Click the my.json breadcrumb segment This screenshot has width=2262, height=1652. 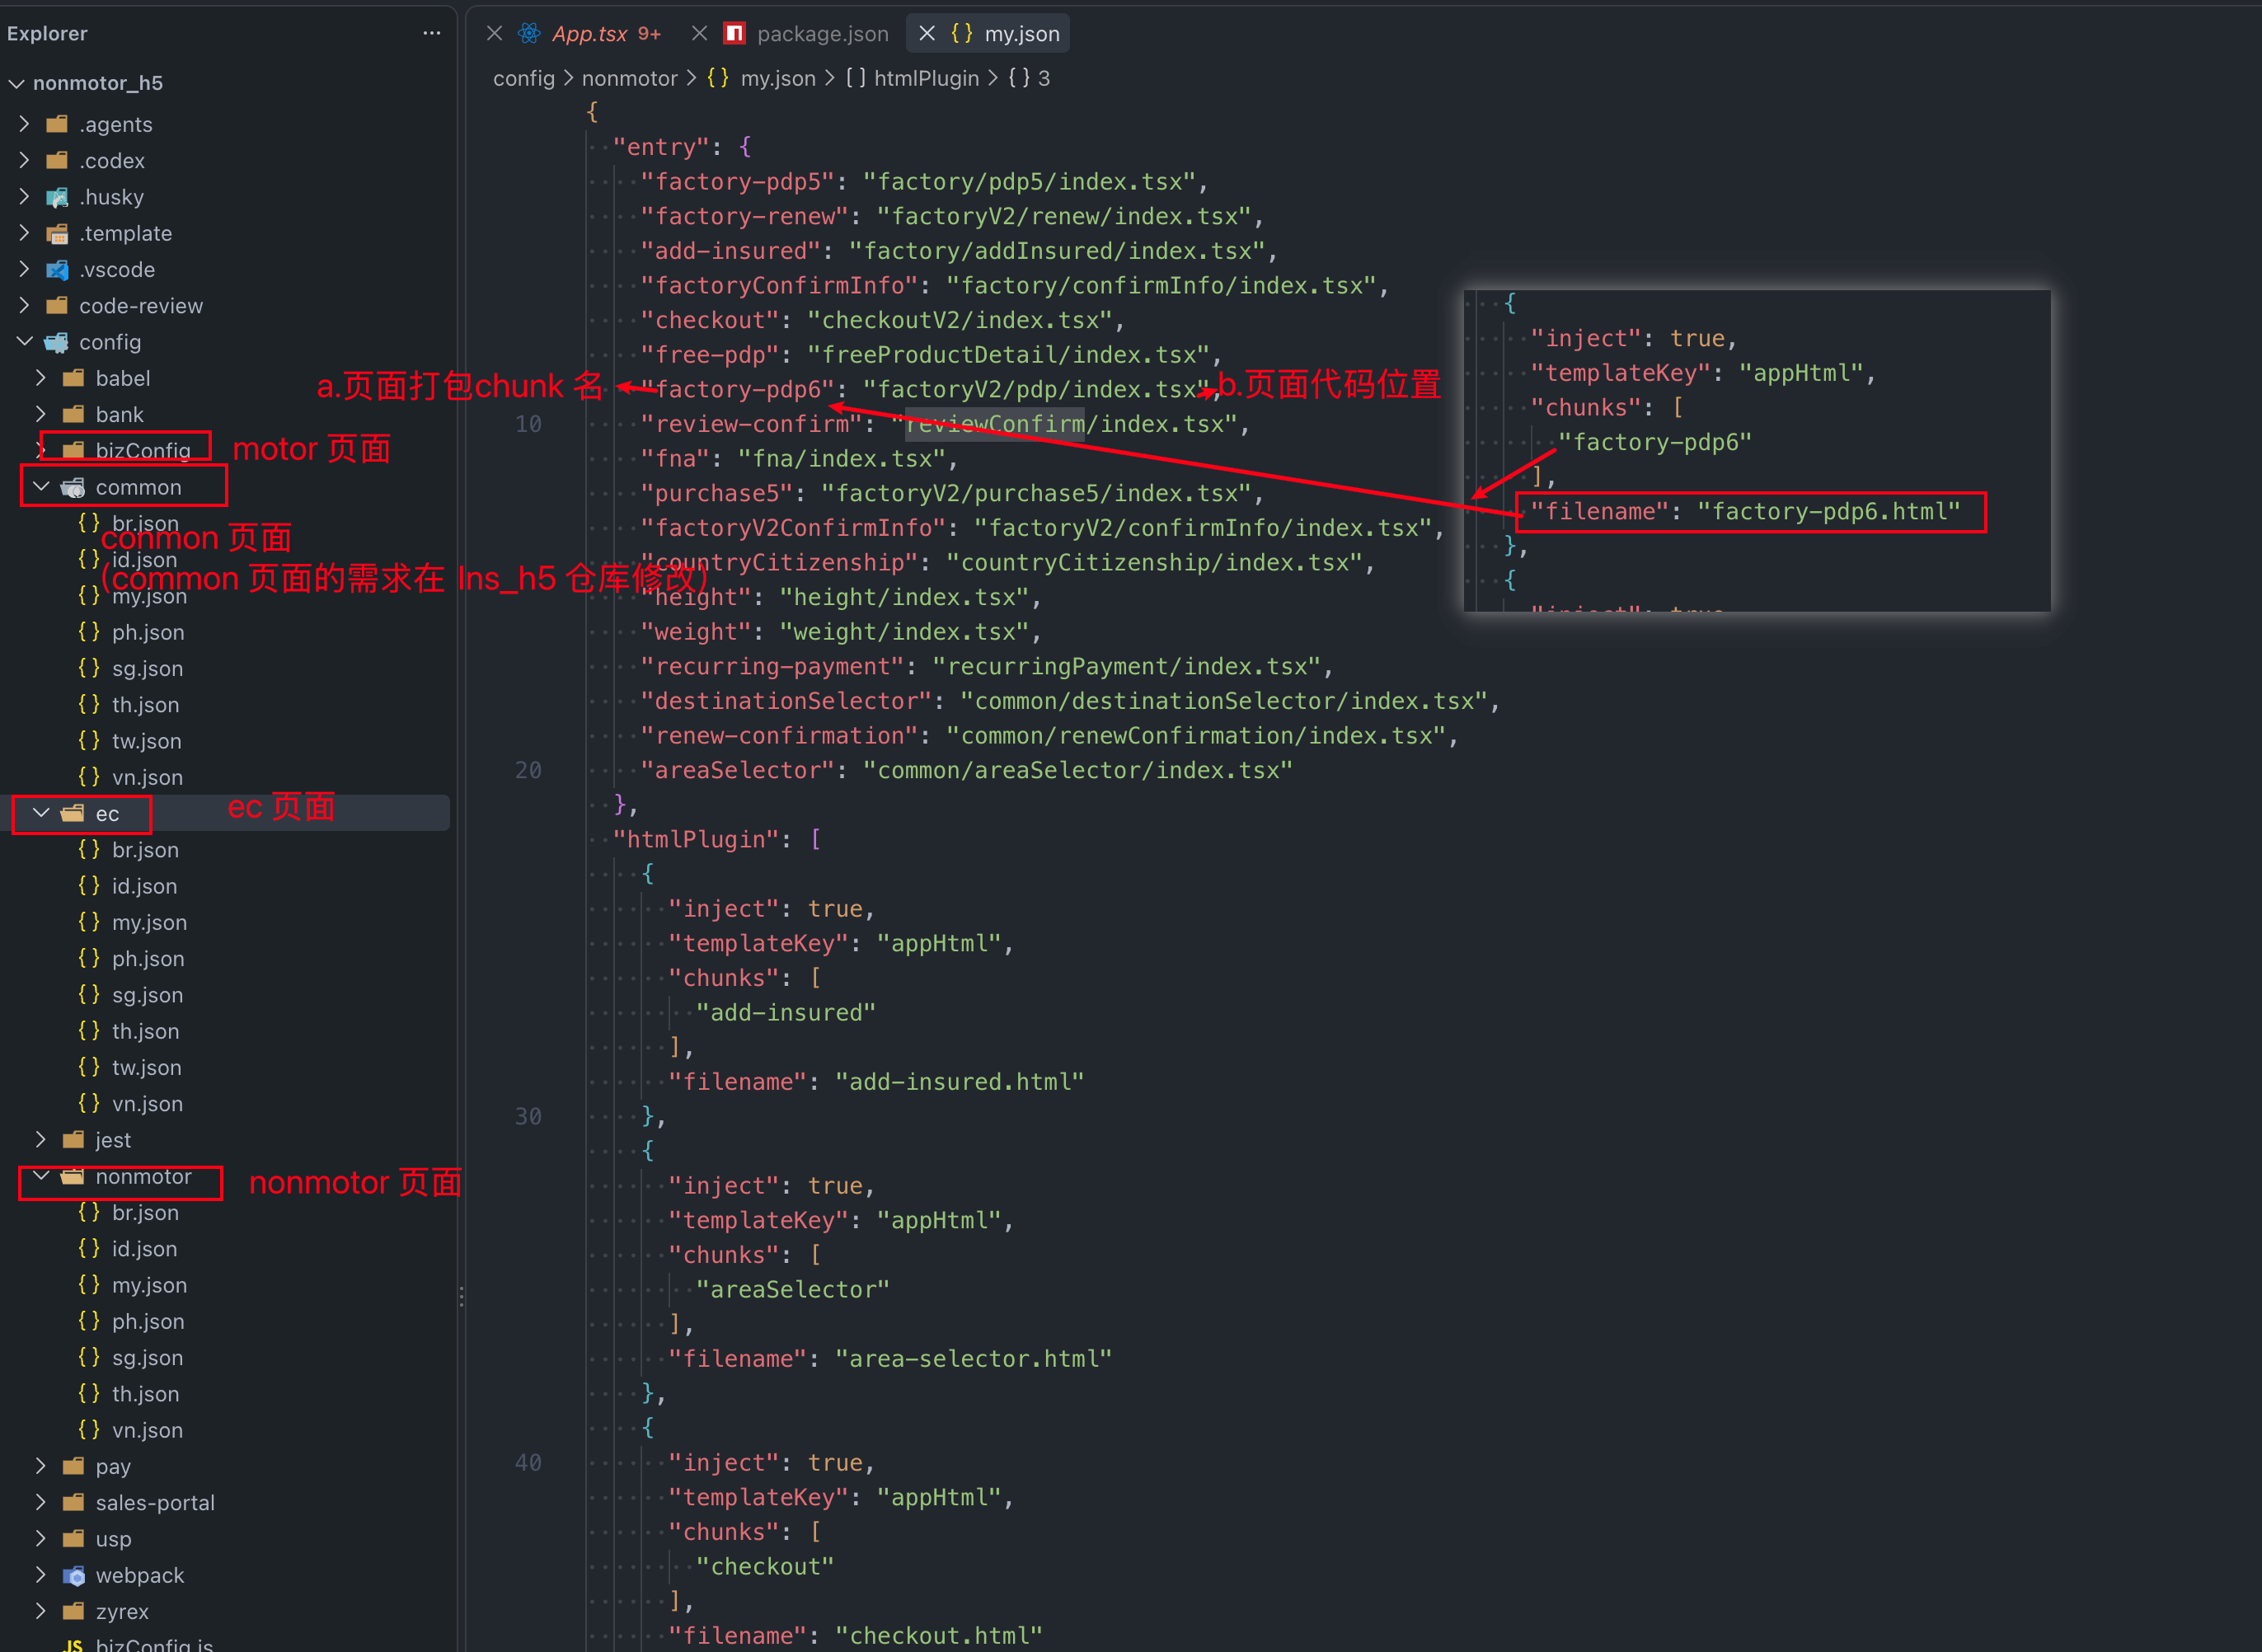click(x=778, y=78)
